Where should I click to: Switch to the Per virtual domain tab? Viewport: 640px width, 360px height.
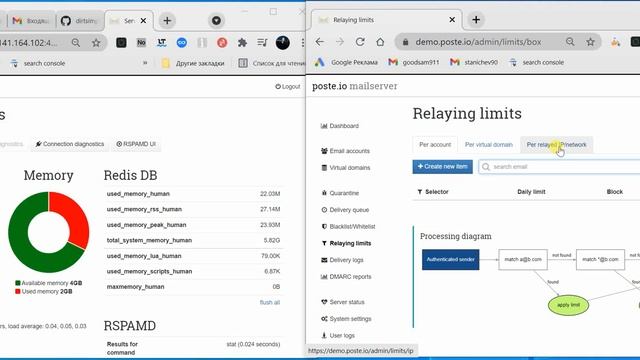pyautogui.click(x=489, y=144)
